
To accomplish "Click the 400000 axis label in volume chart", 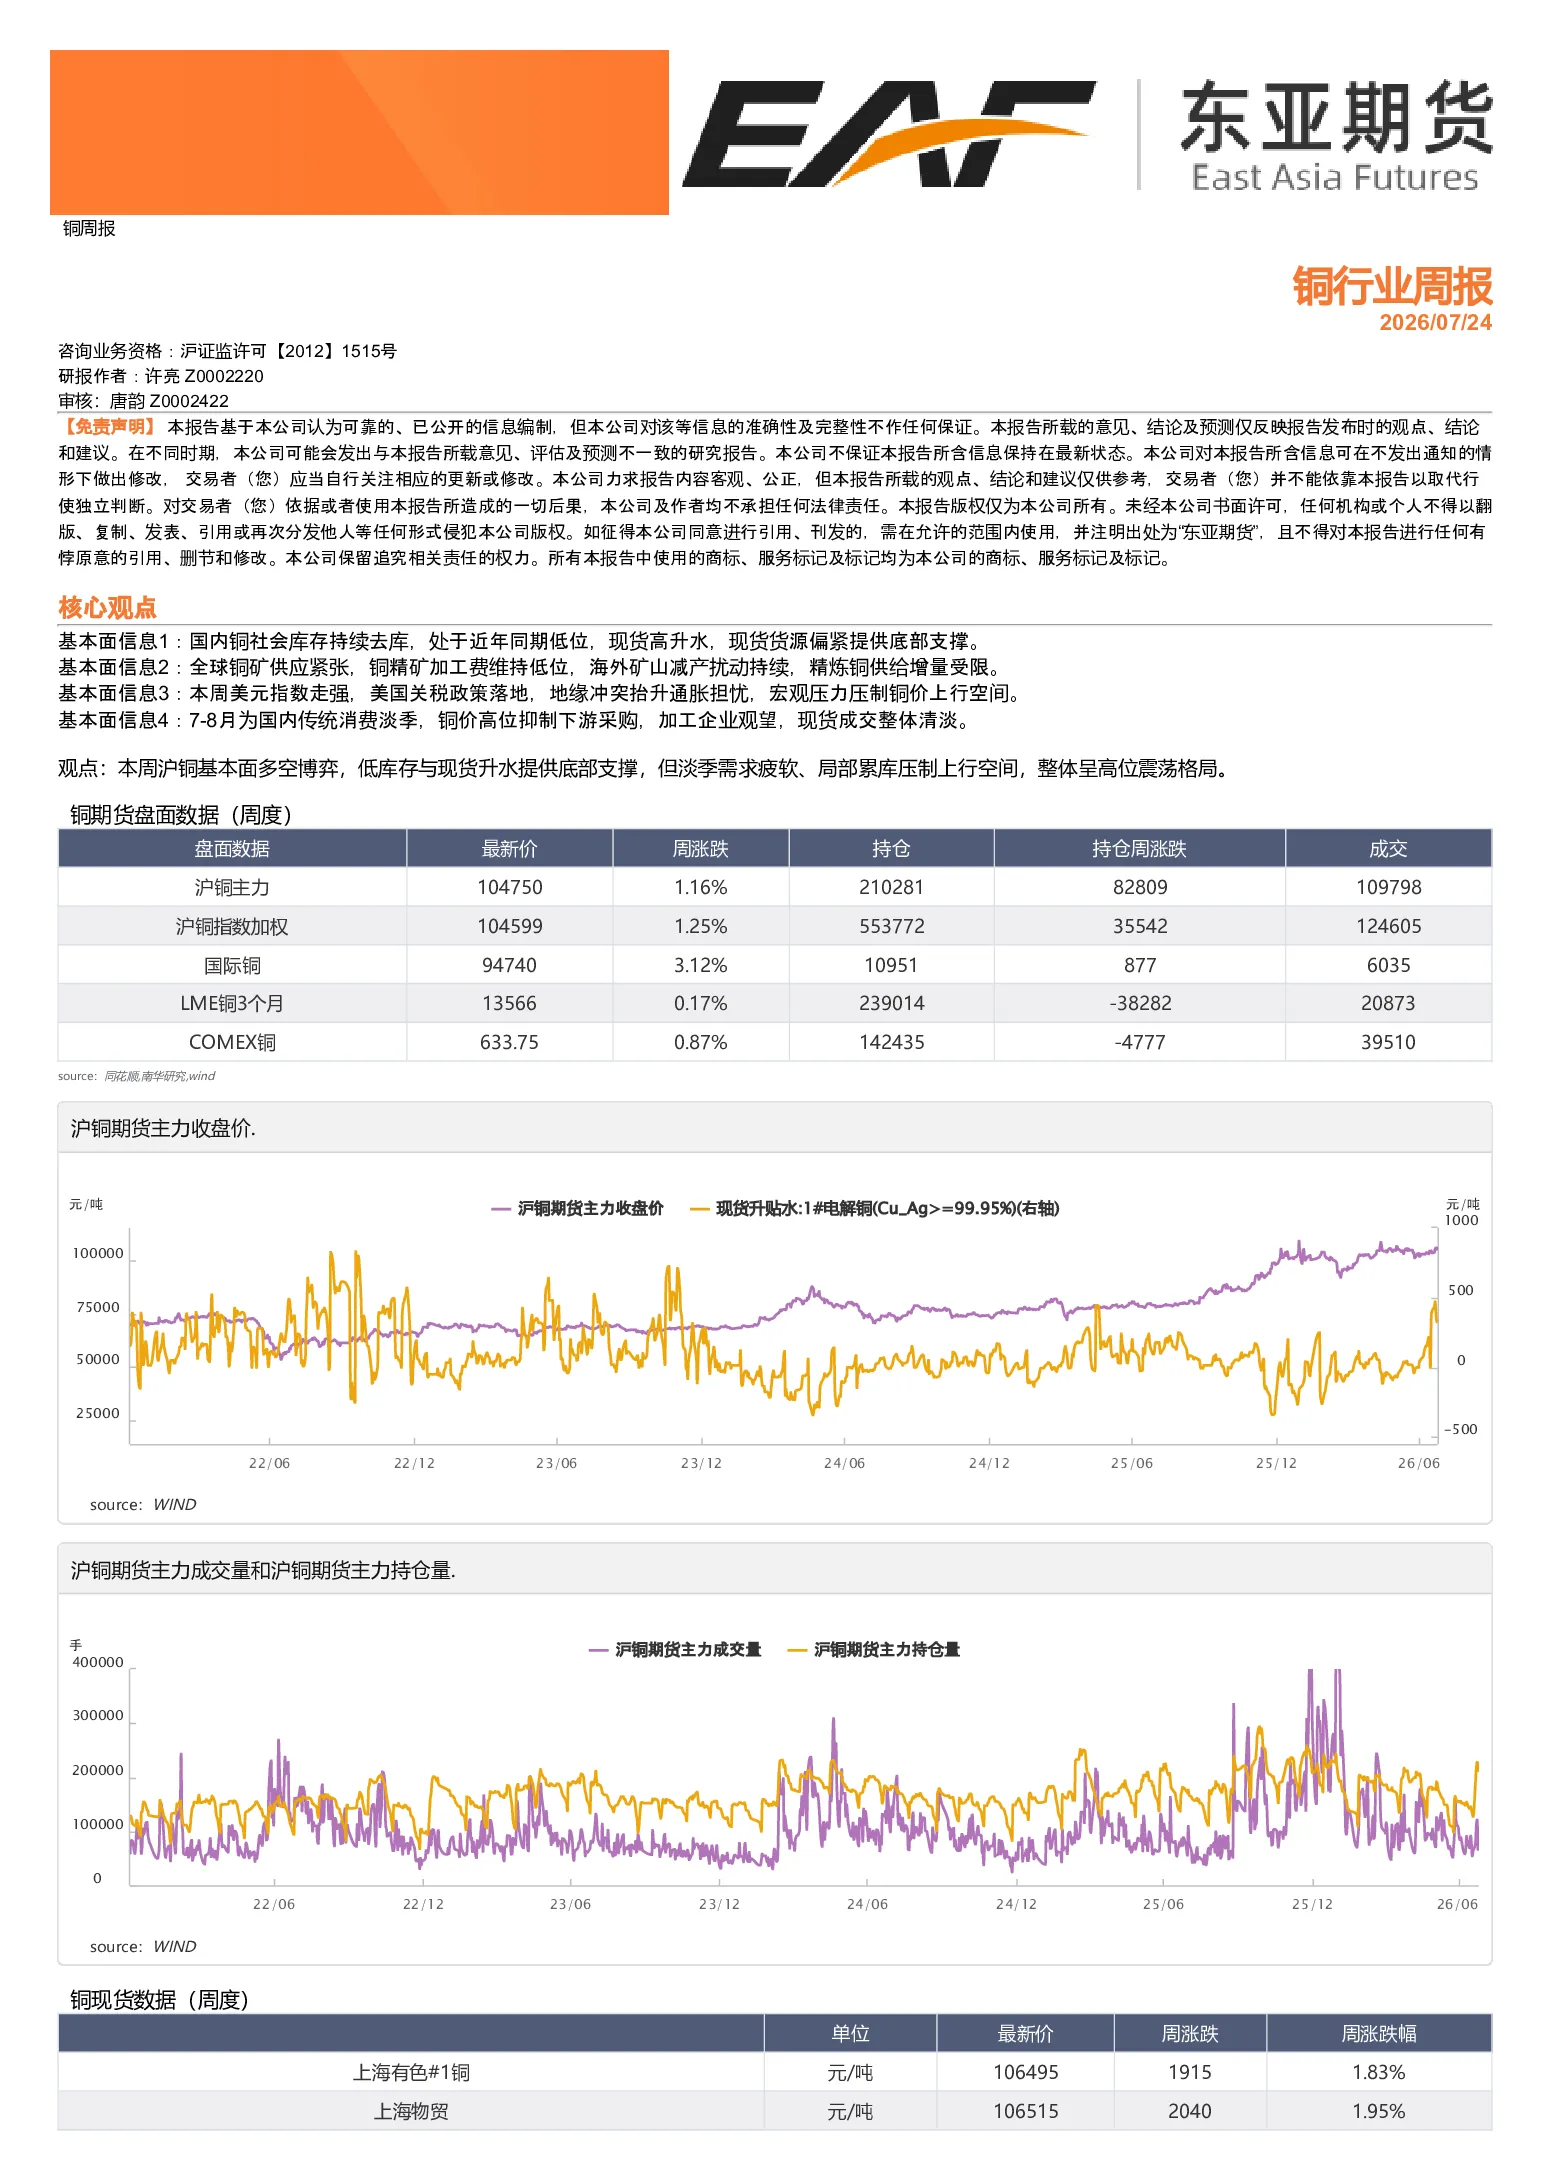I will click(x=98, y=1662).
